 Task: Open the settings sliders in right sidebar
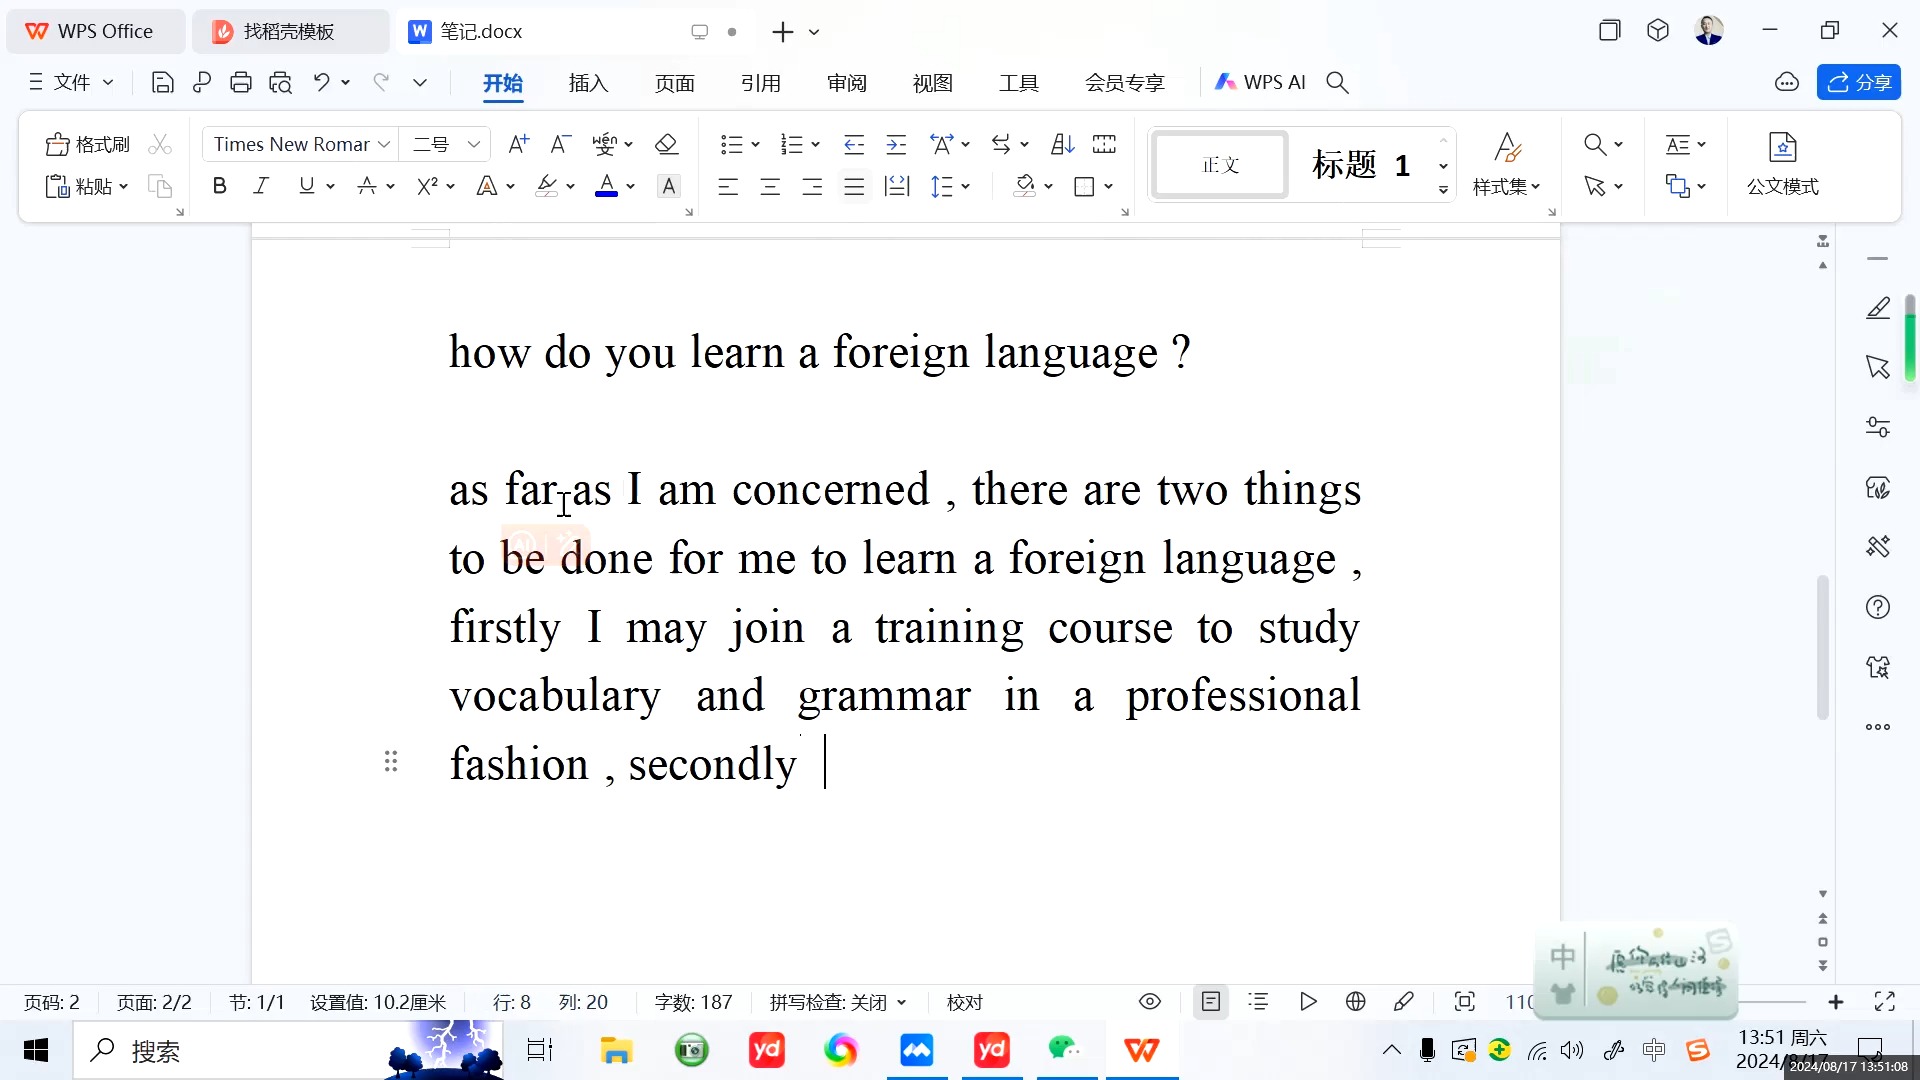click(1878, 427)
